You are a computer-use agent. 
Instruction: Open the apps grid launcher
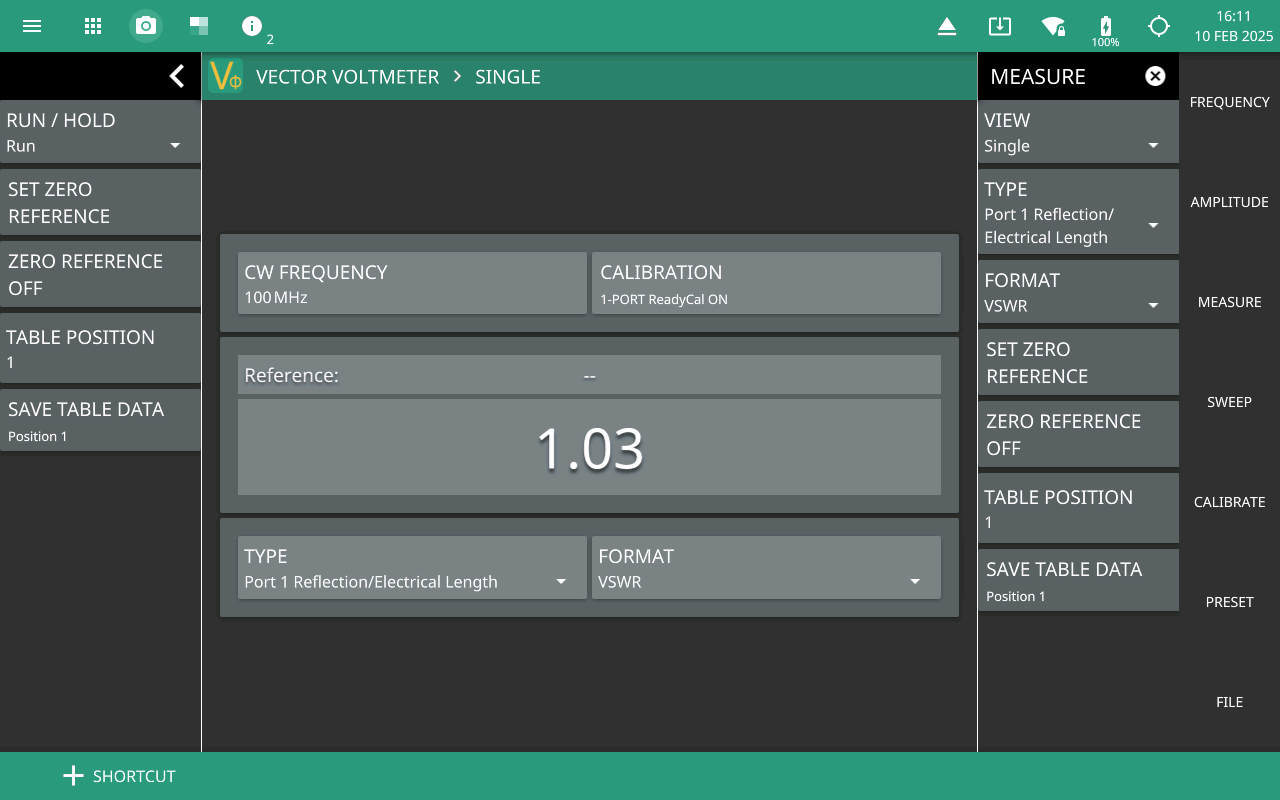point(93,26)
